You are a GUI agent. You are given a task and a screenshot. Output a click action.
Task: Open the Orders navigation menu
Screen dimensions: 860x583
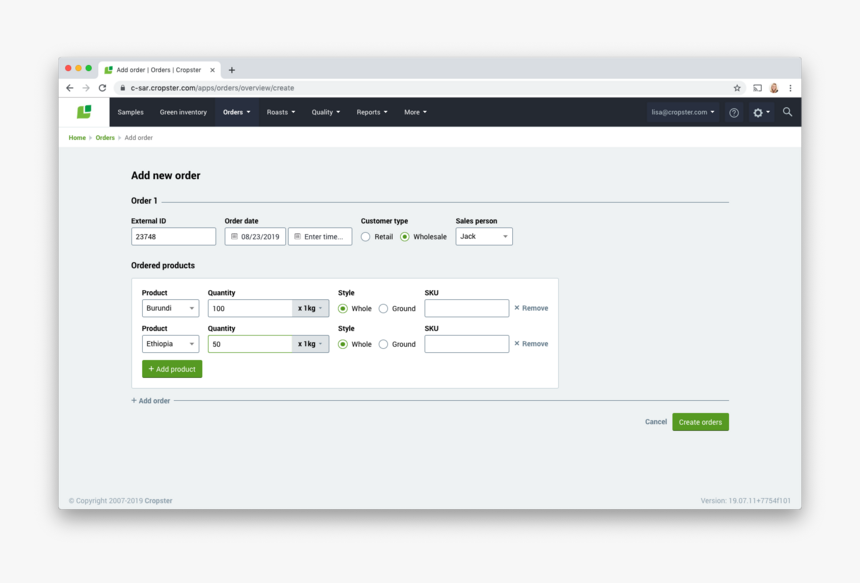(236, 112)
